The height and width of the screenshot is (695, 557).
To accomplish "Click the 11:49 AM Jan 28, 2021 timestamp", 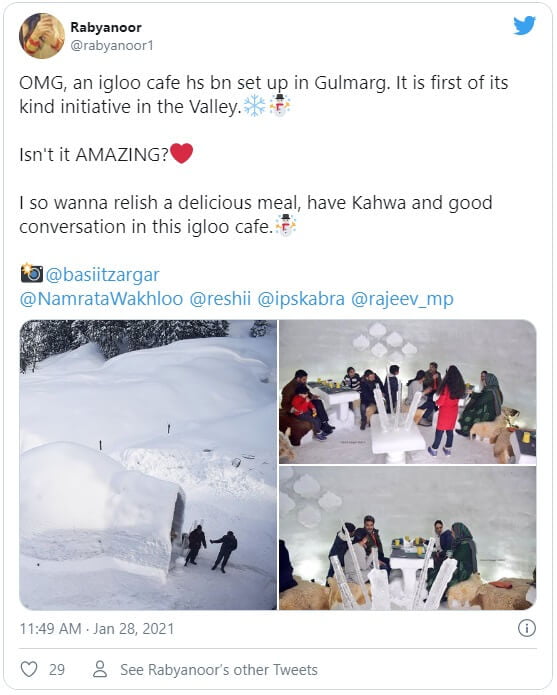I will (97, 629).
